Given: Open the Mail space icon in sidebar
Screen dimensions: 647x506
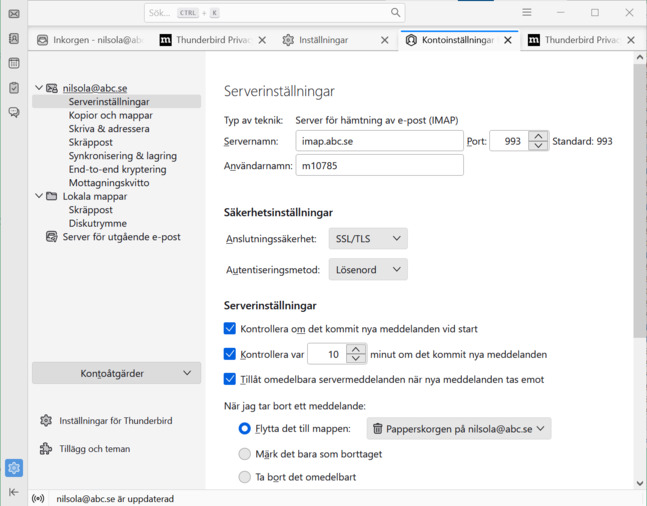Looking at the screenshot, I should click(14, 14).
